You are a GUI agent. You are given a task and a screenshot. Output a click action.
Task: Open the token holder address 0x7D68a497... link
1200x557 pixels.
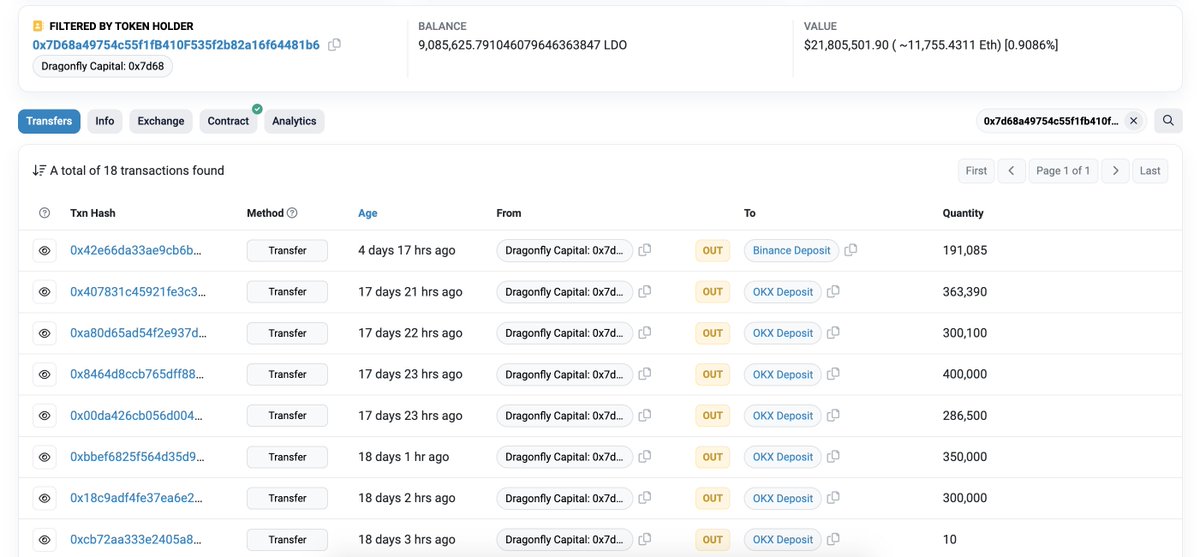coord(176,45)
